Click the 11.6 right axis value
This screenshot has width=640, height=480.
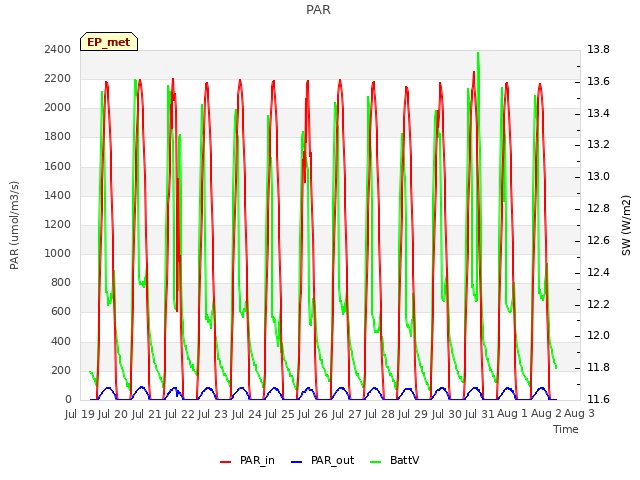pos(598,399)
